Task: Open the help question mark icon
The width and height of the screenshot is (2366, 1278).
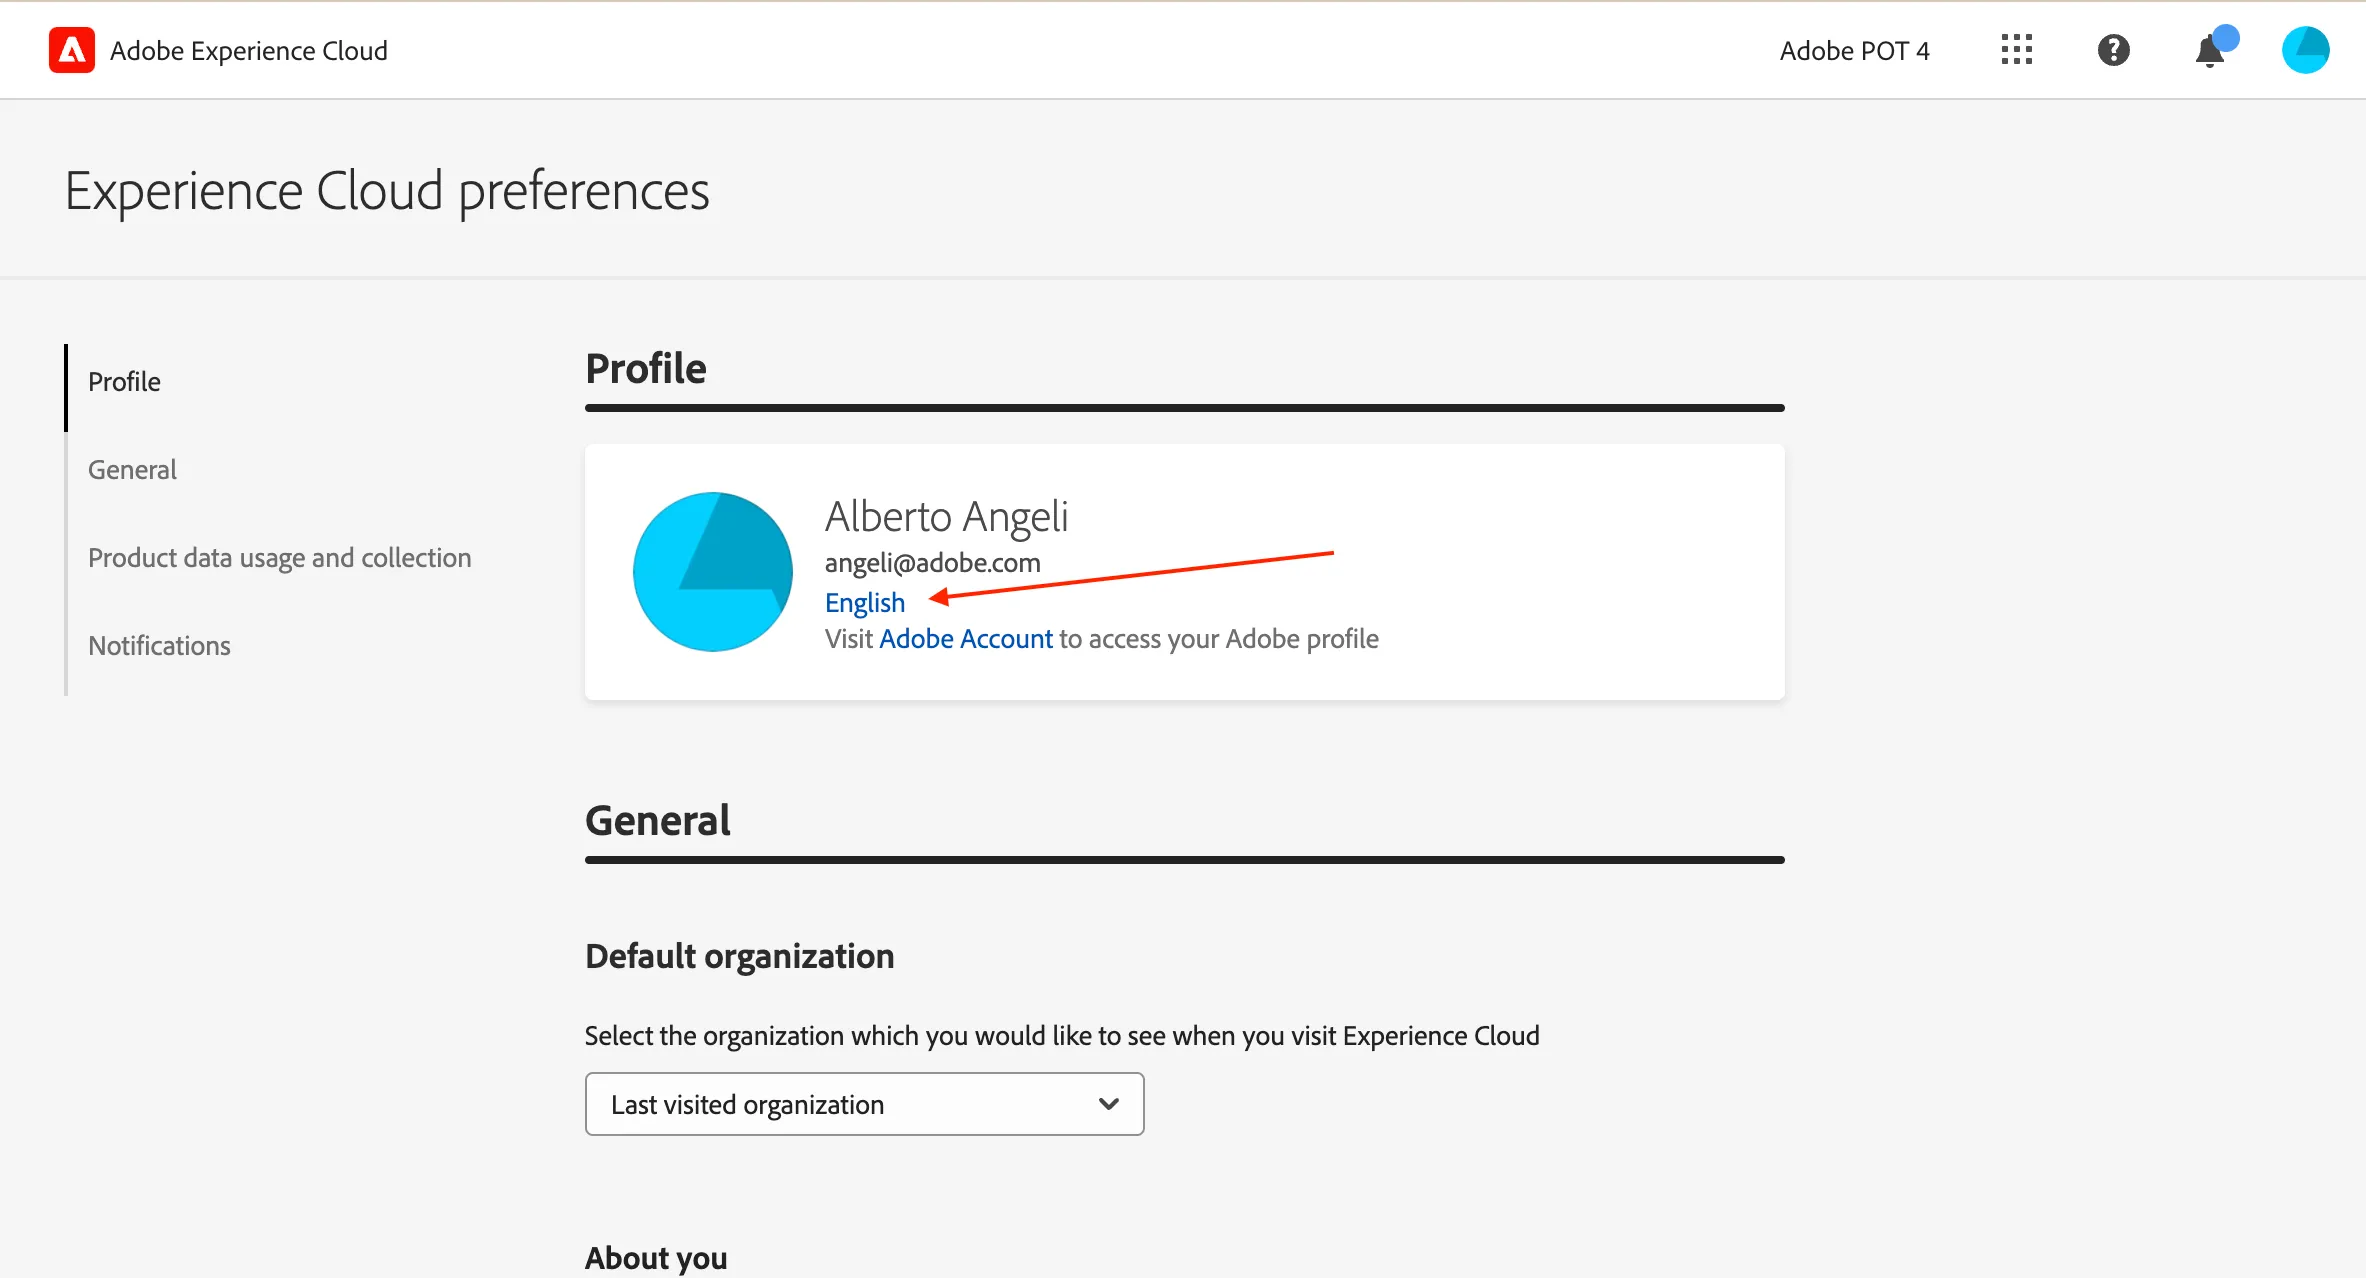Action: [x=2114, y=50]
